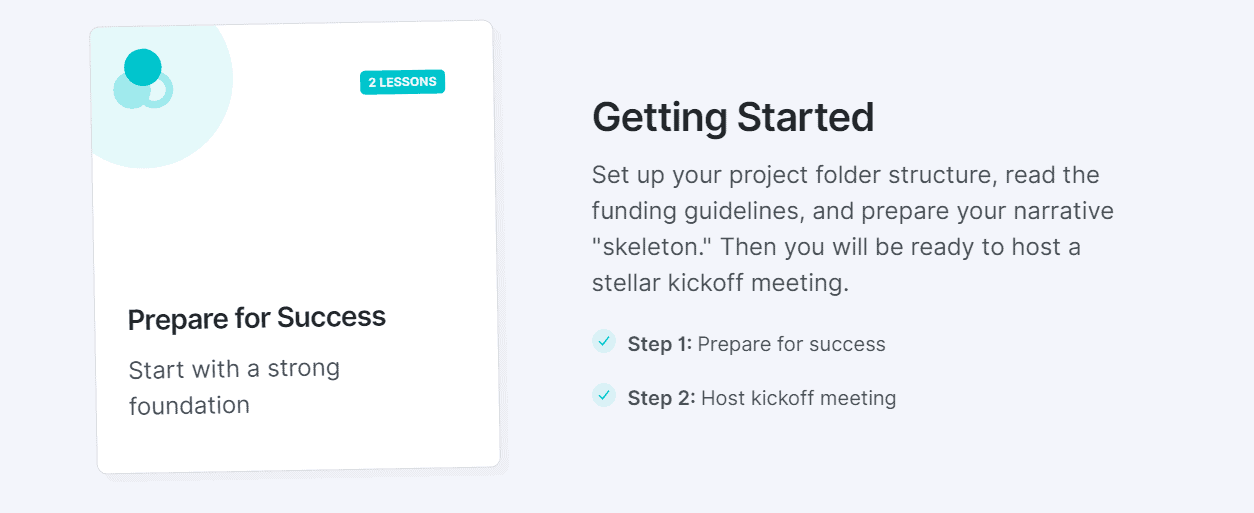Open the 'Host kickoff meeting' step text
This screenshot has width=1254, height=513.
pos(799,398)
